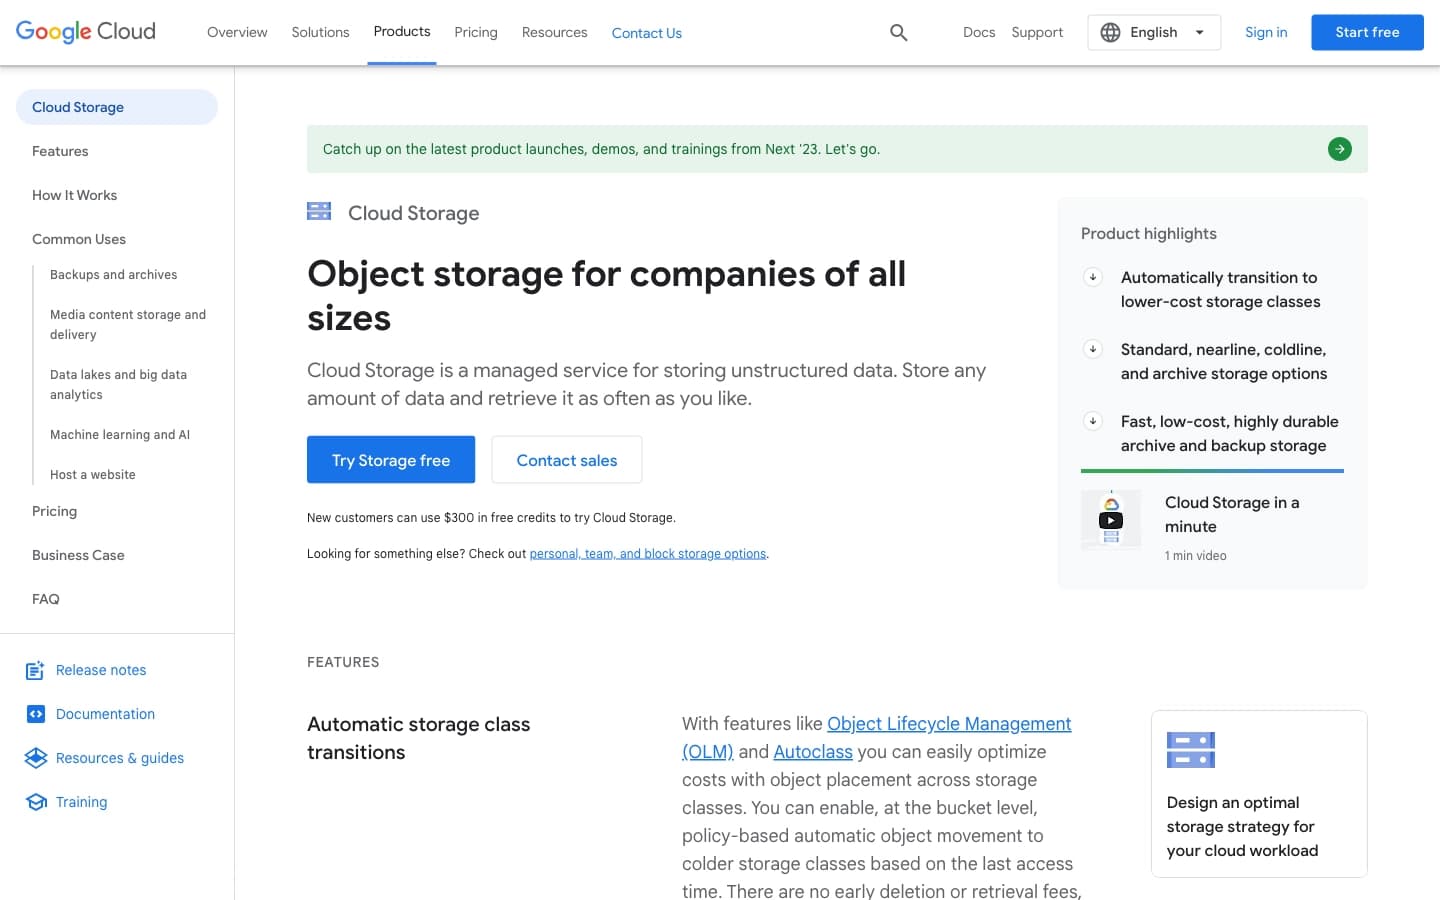The height and width of the screenshot is (900, 1440).
Task: Click the Resources & guides icon
Action: (35, 758)
